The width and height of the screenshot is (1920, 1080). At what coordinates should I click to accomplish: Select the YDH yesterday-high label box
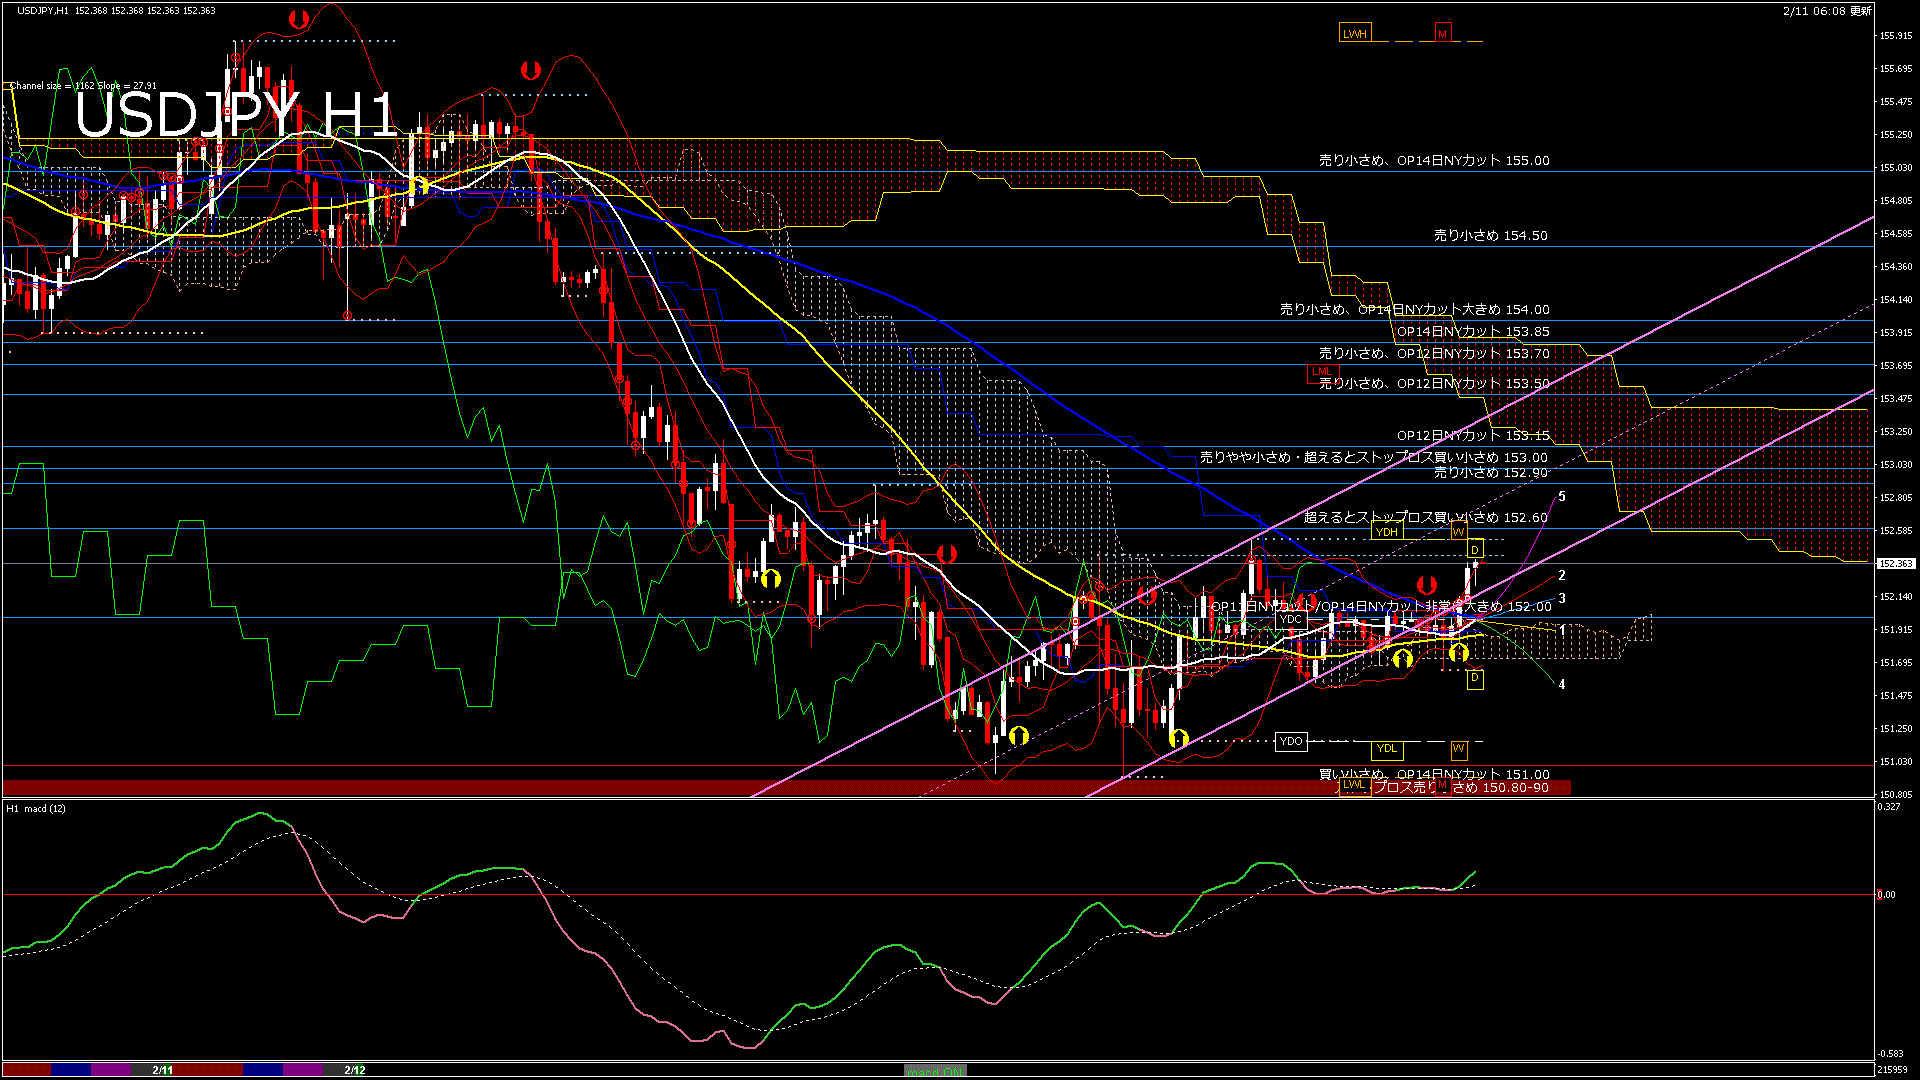click(1386, 532)
